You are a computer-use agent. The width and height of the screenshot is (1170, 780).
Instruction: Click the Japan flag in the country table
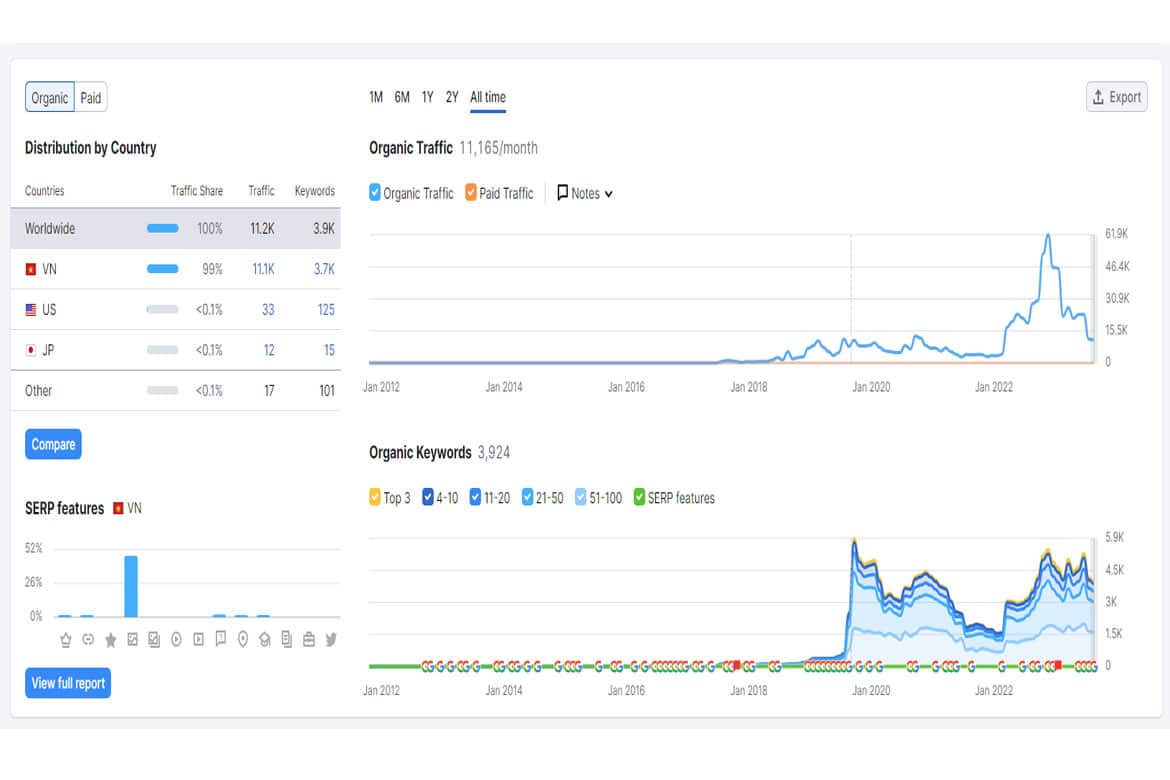coord(31,350)
